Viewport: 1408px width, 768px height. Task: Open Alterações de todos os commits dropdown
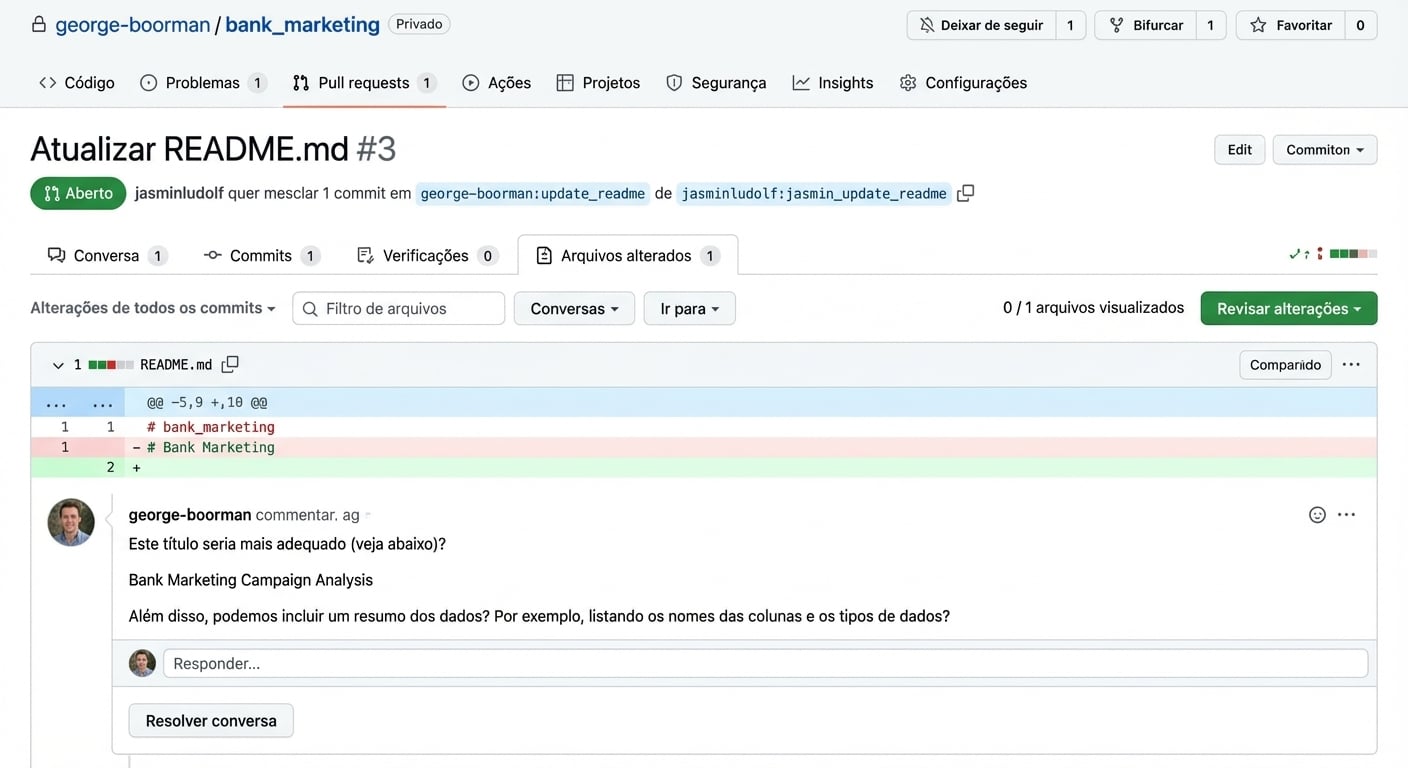(153, 308)
